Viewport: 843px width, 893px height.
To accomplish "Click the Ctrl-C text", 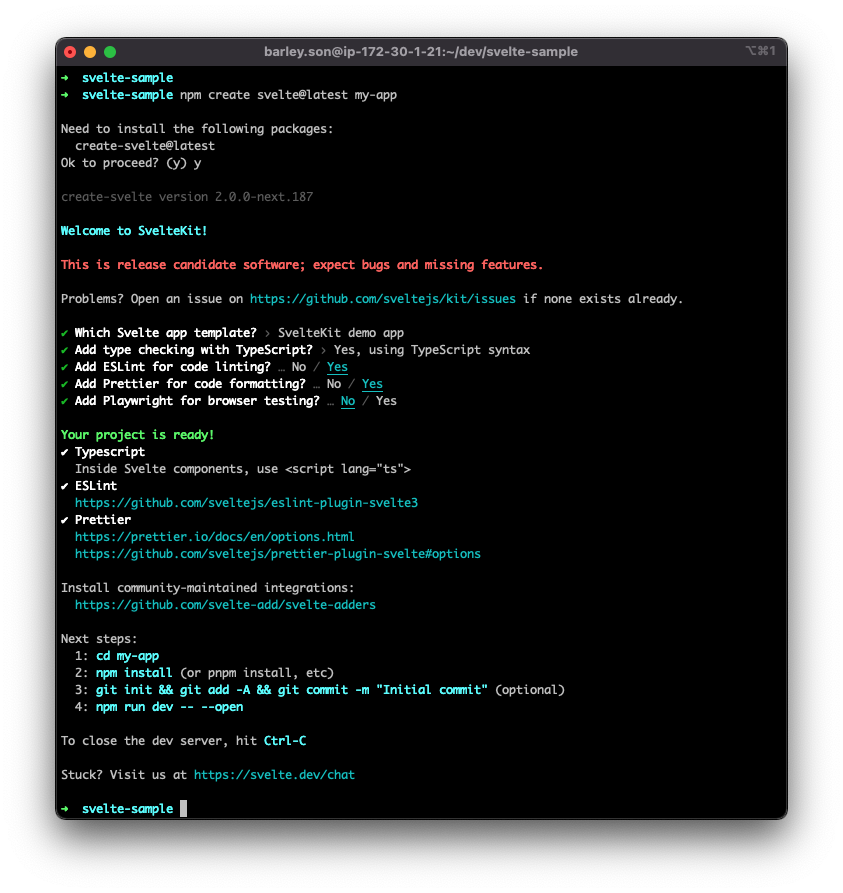I will coord(285,741).
